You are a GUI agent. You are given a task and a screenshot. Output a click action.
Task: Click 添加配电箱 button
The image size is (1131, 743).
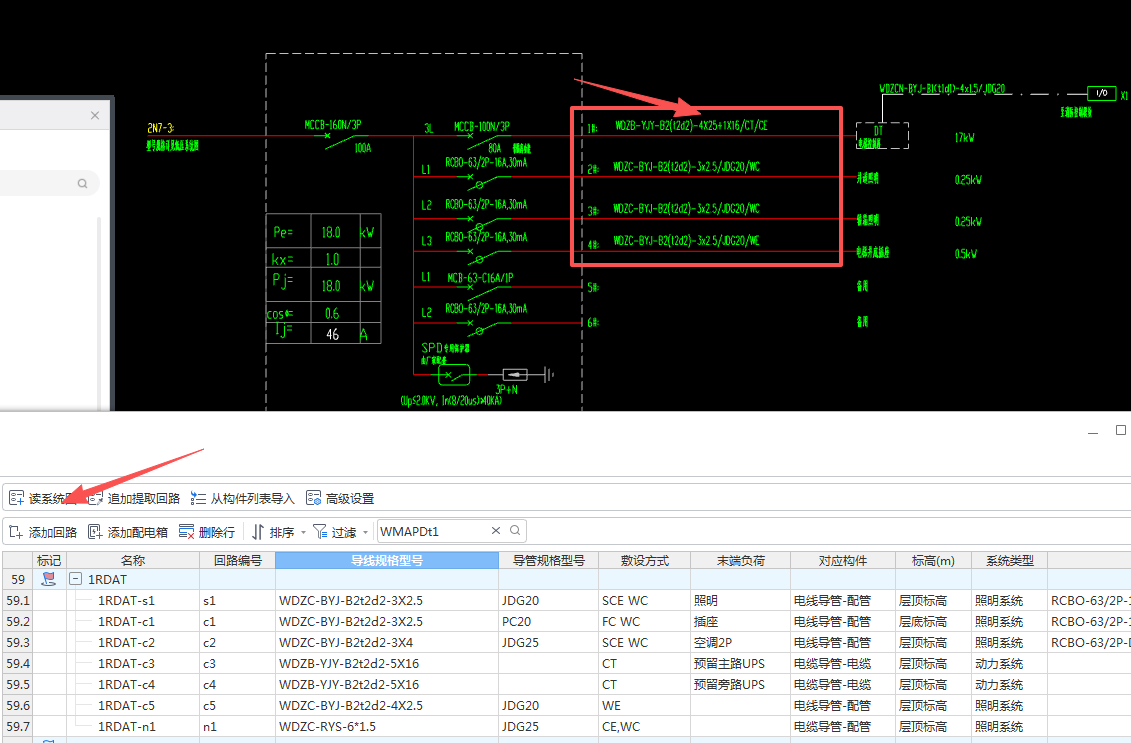(x=128, y=532)
